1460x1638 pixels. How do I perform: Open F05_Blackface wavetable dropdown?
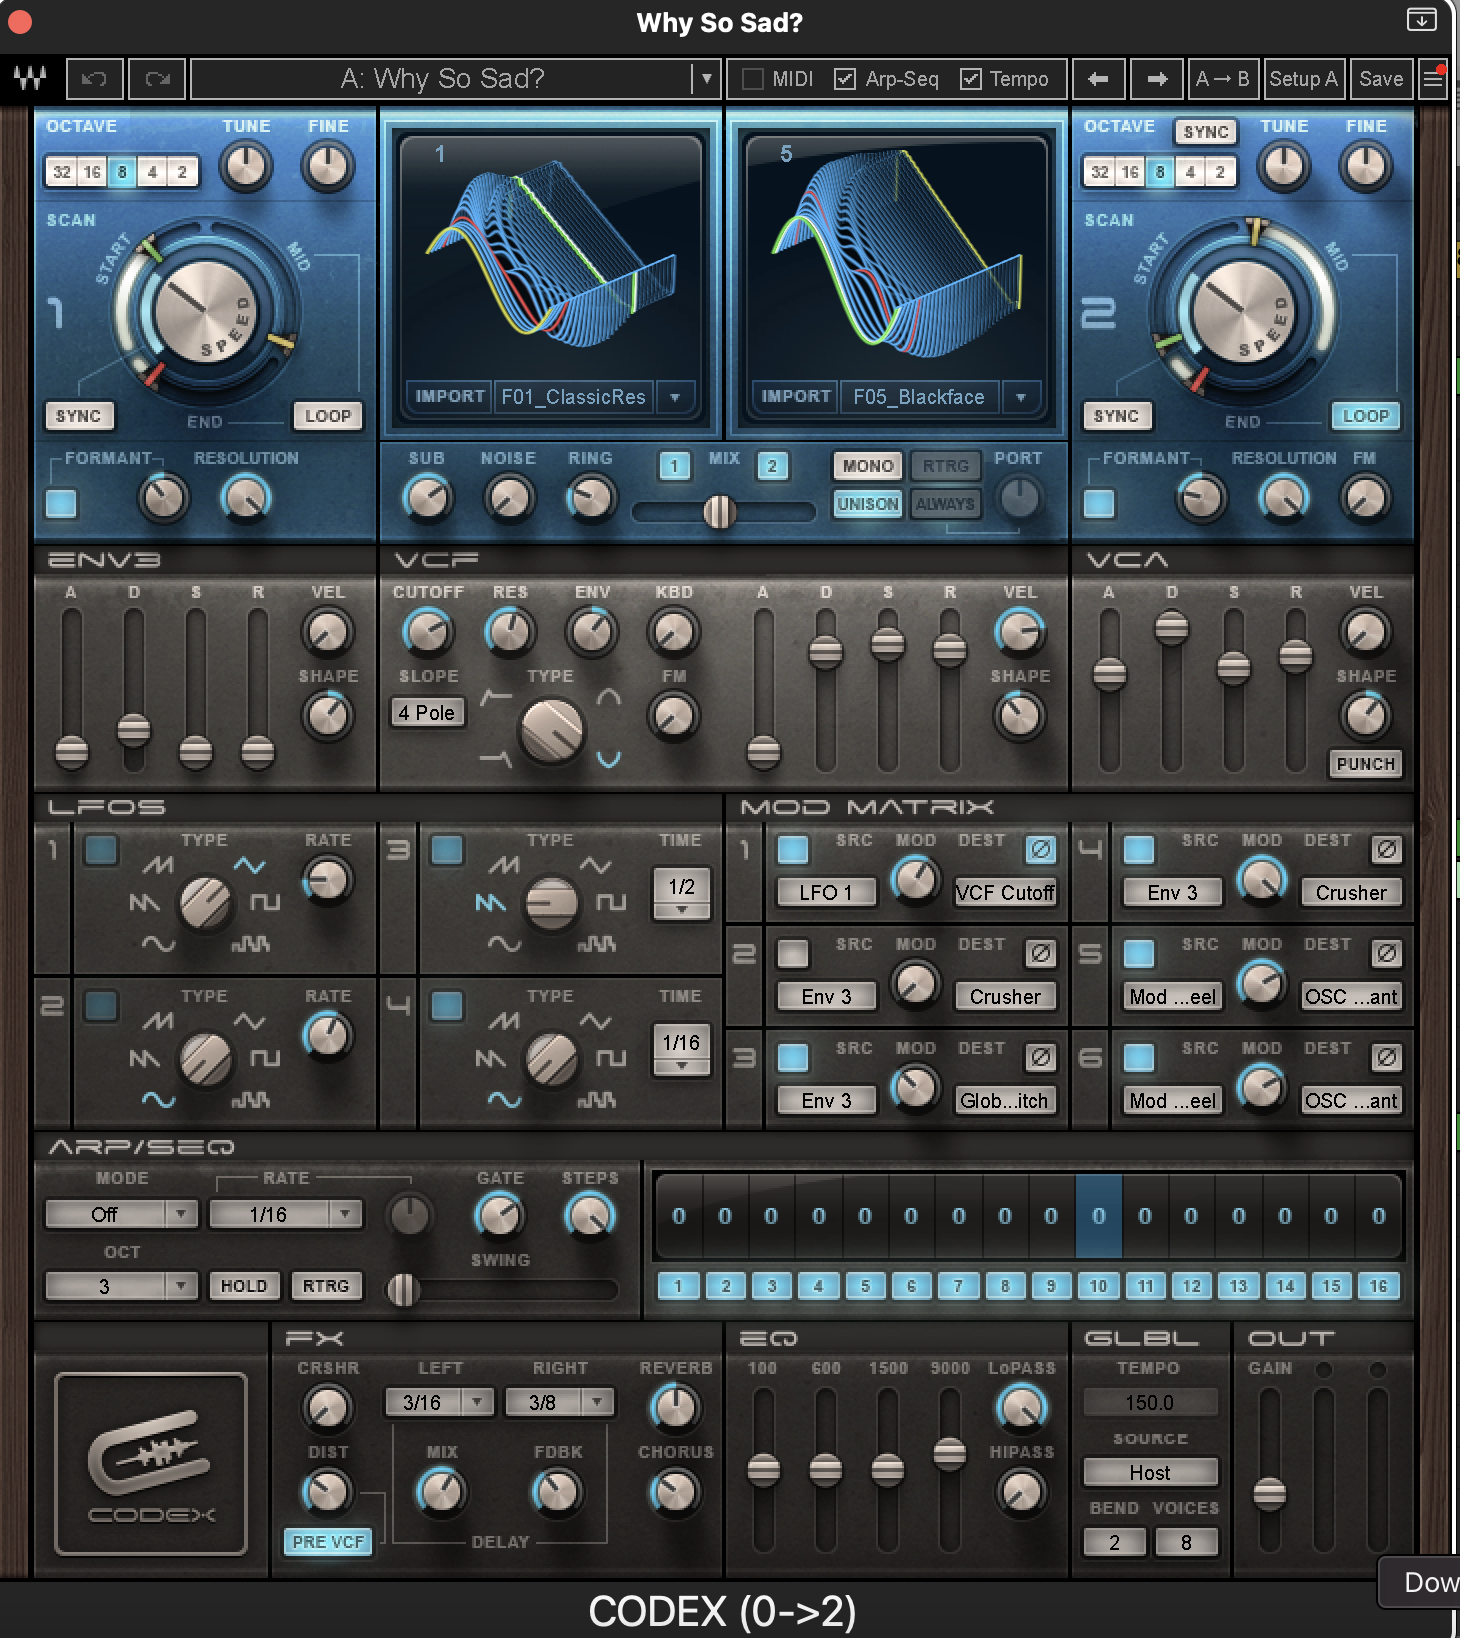click(1021, 397)
